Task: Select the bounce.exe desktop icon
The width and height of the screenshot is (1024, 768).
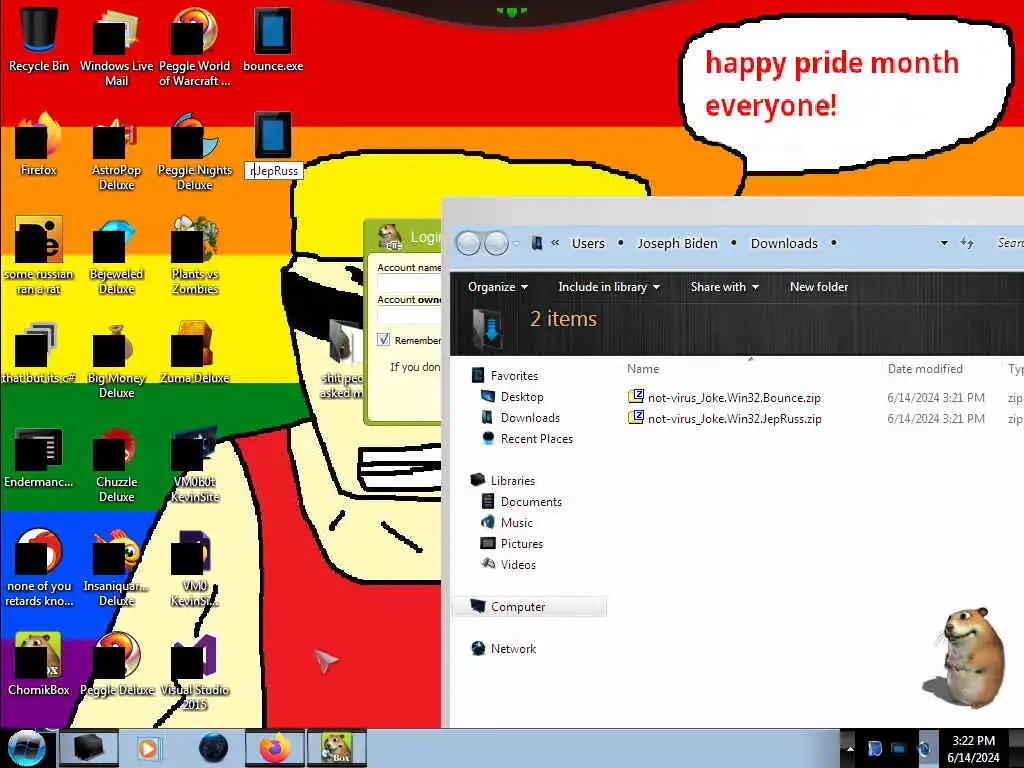Action: (272, 39)
